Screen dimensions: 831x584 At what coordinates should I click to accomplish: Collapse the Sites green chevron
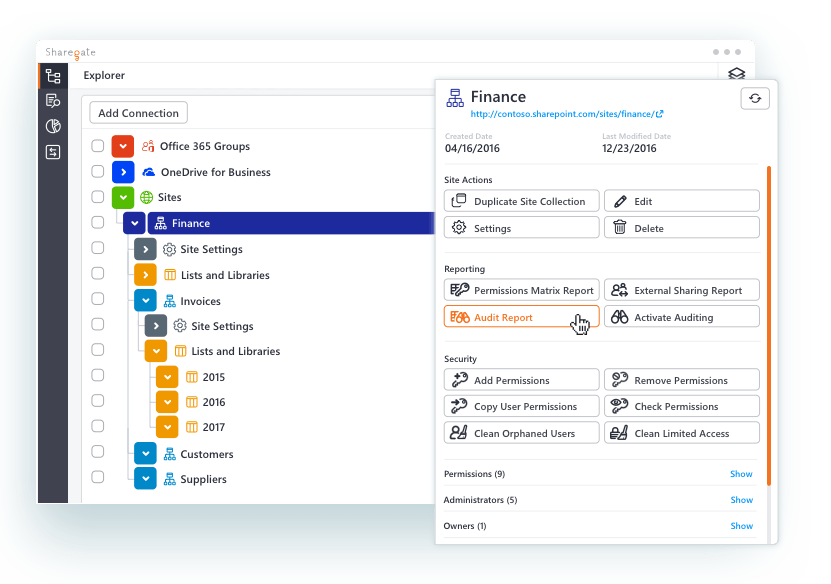pos(123,198)
